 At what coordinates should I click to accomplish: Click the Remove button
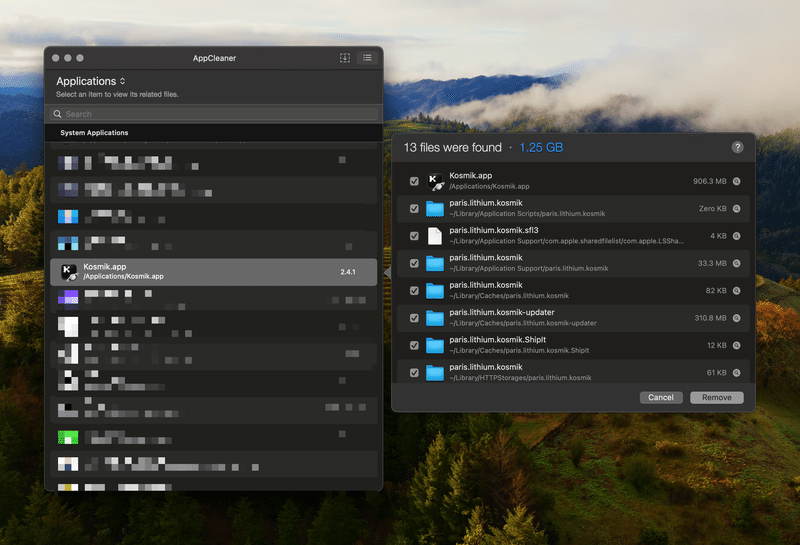(x=716, y=398)
